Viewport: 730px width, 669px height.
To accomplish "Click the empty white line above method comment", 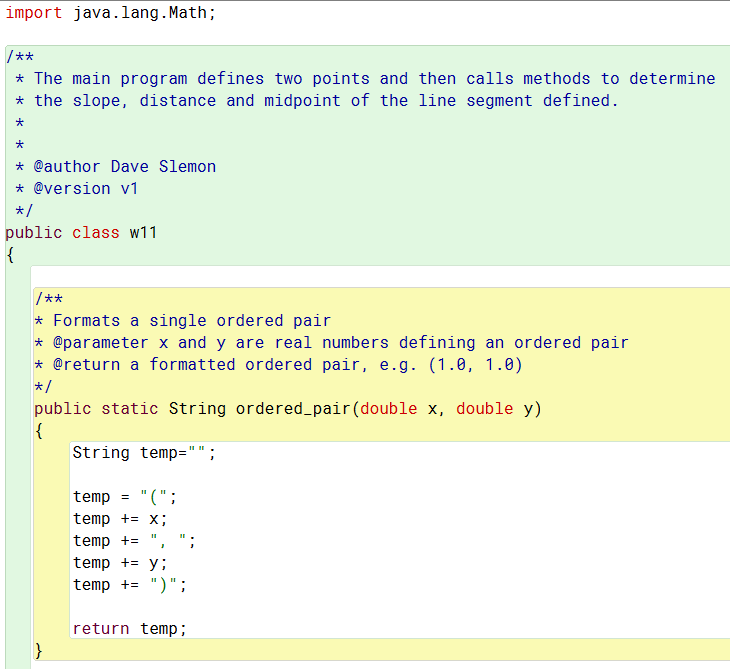I will click(x=380, y=277).
